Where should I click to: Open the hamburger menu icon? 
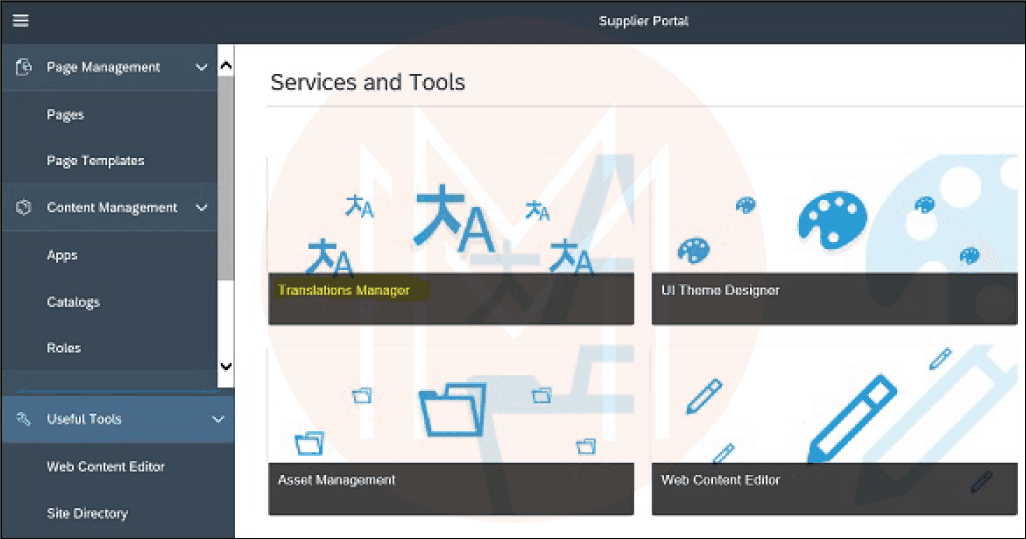tap(20, 20)
